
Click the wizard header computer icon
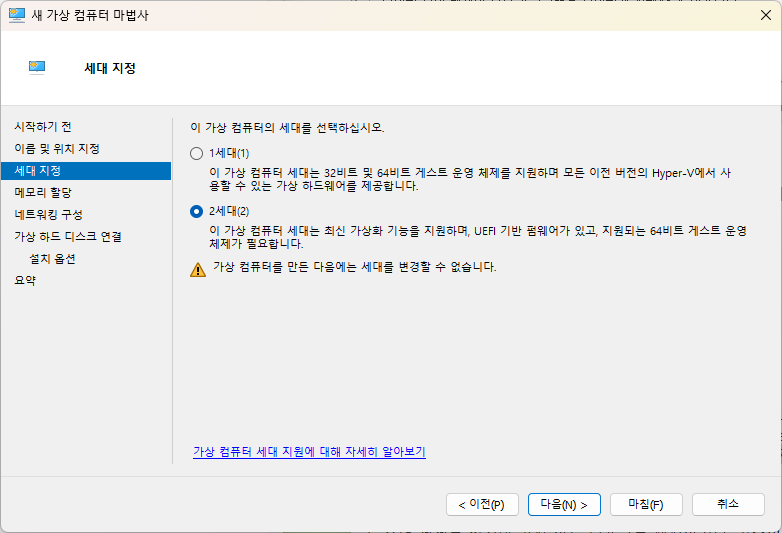coord(37,67)
